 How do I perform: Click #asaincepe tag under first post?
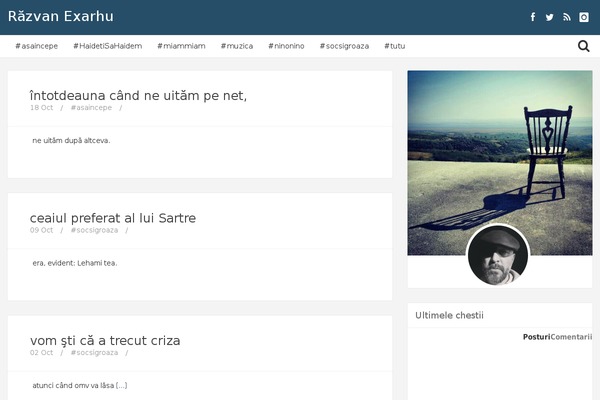click(91, 107)
